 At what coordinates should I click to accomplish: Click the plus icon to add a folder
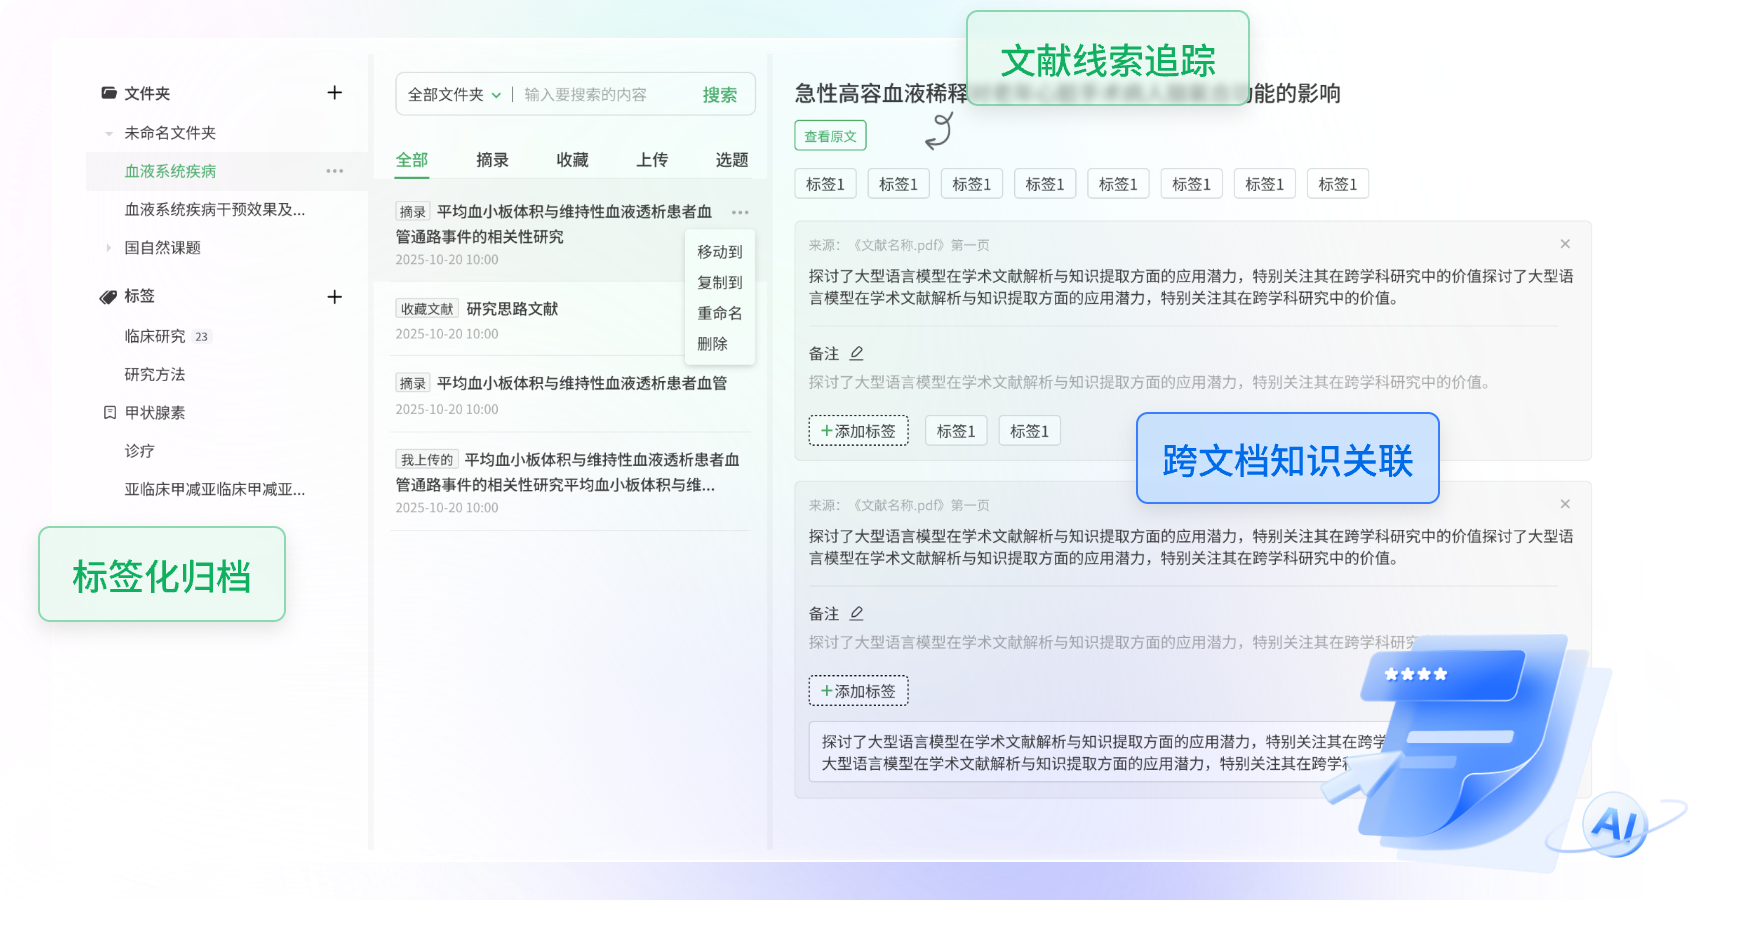click(335, 93)
